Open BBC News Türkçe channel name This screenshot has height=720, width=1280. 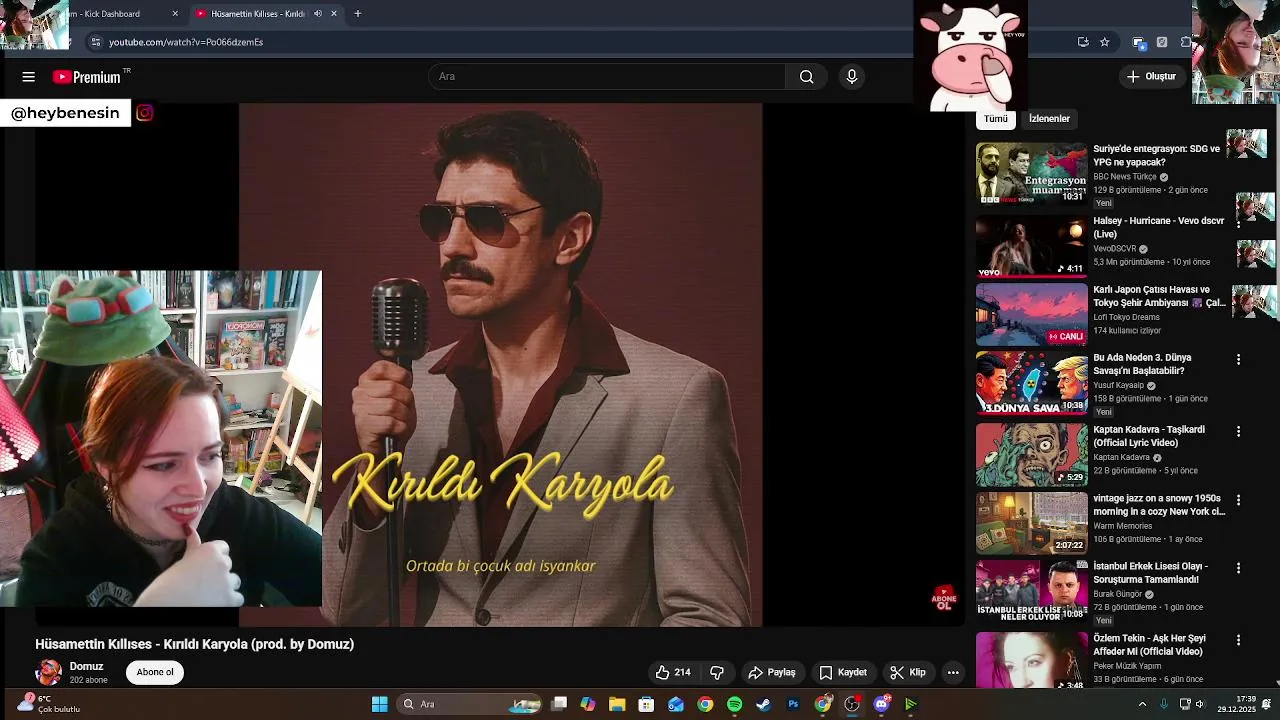(x=1124, y=177)
